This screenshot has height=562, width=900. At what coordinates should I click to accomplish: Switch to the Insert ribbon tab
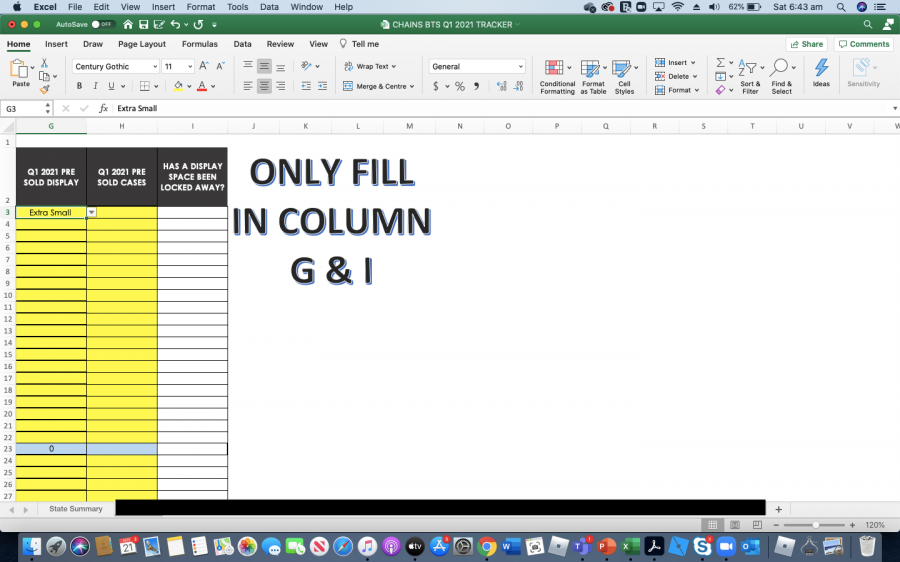56,44
